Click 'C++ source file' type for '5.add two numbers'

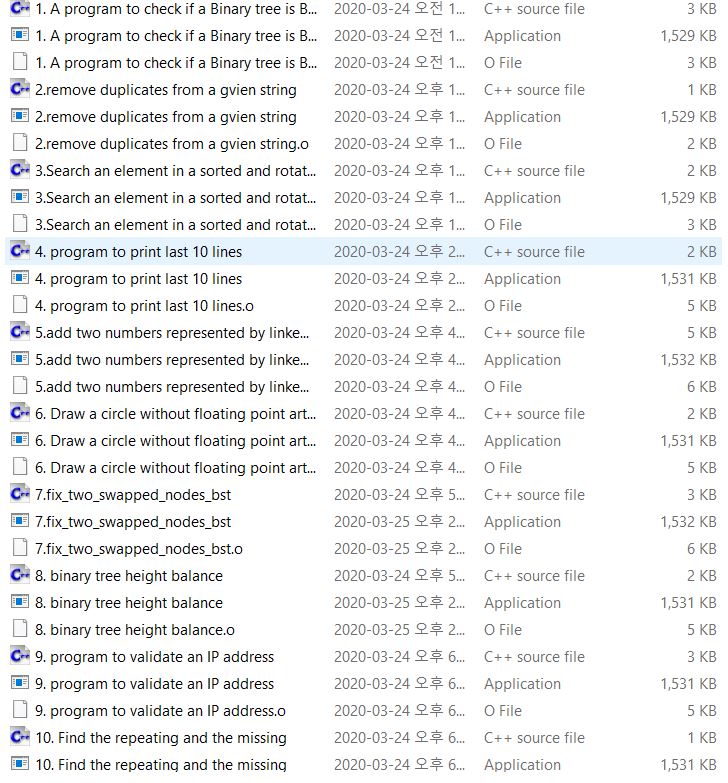[534, 333]
